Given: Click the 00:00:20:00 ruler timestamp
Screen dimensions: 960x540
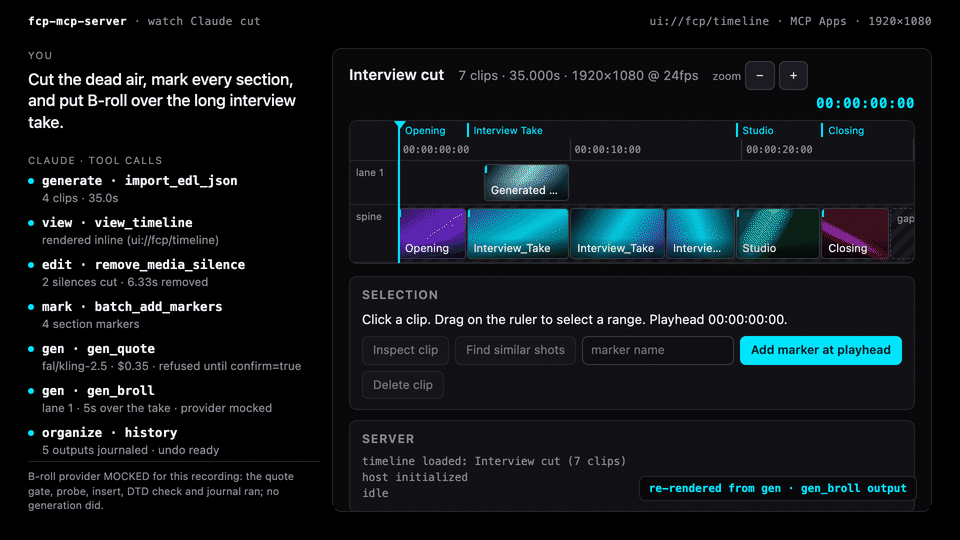Looking at the screenshot, I should pos(779,149).
